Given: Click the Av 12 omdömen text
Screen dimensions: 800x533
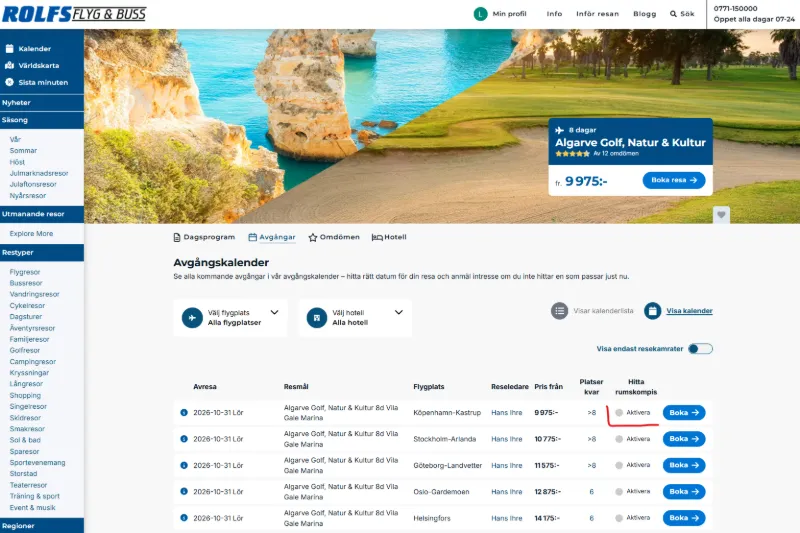Looking at the screenshot, I should pyautogui.click(x=616, y=154).
